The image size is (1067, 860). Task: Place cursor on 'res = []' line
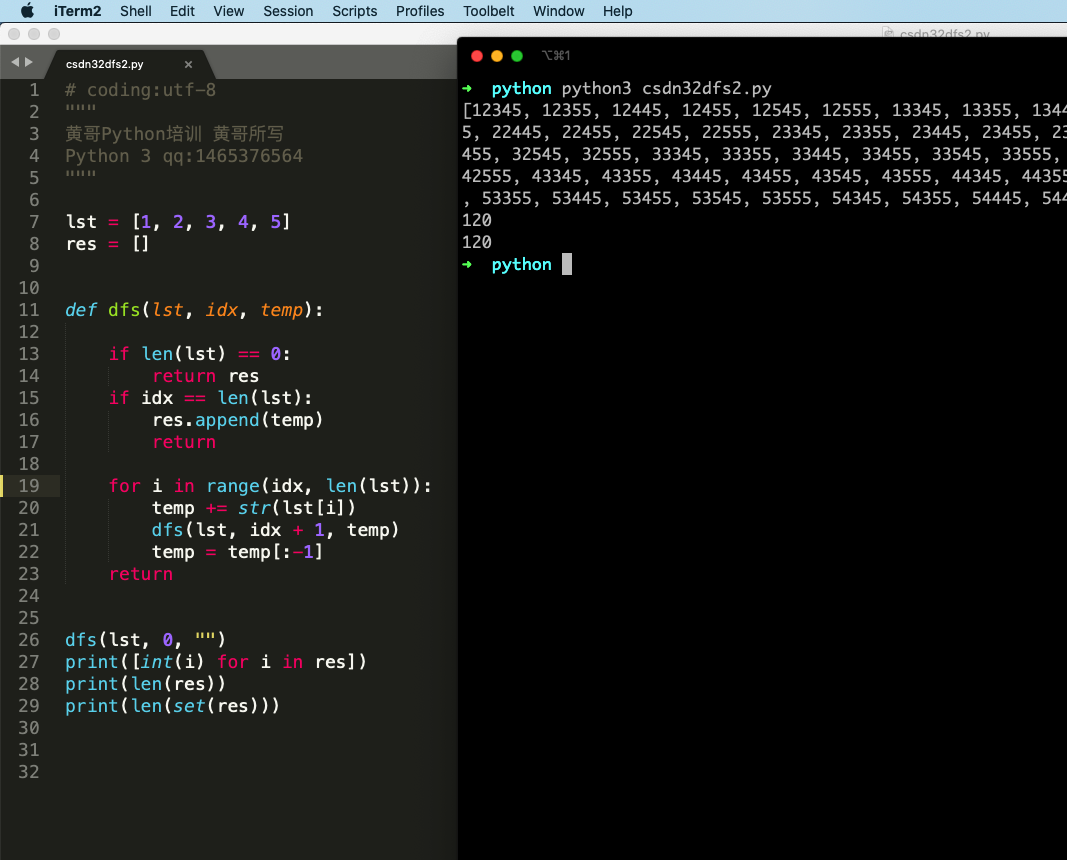click(x=107, y=244)
